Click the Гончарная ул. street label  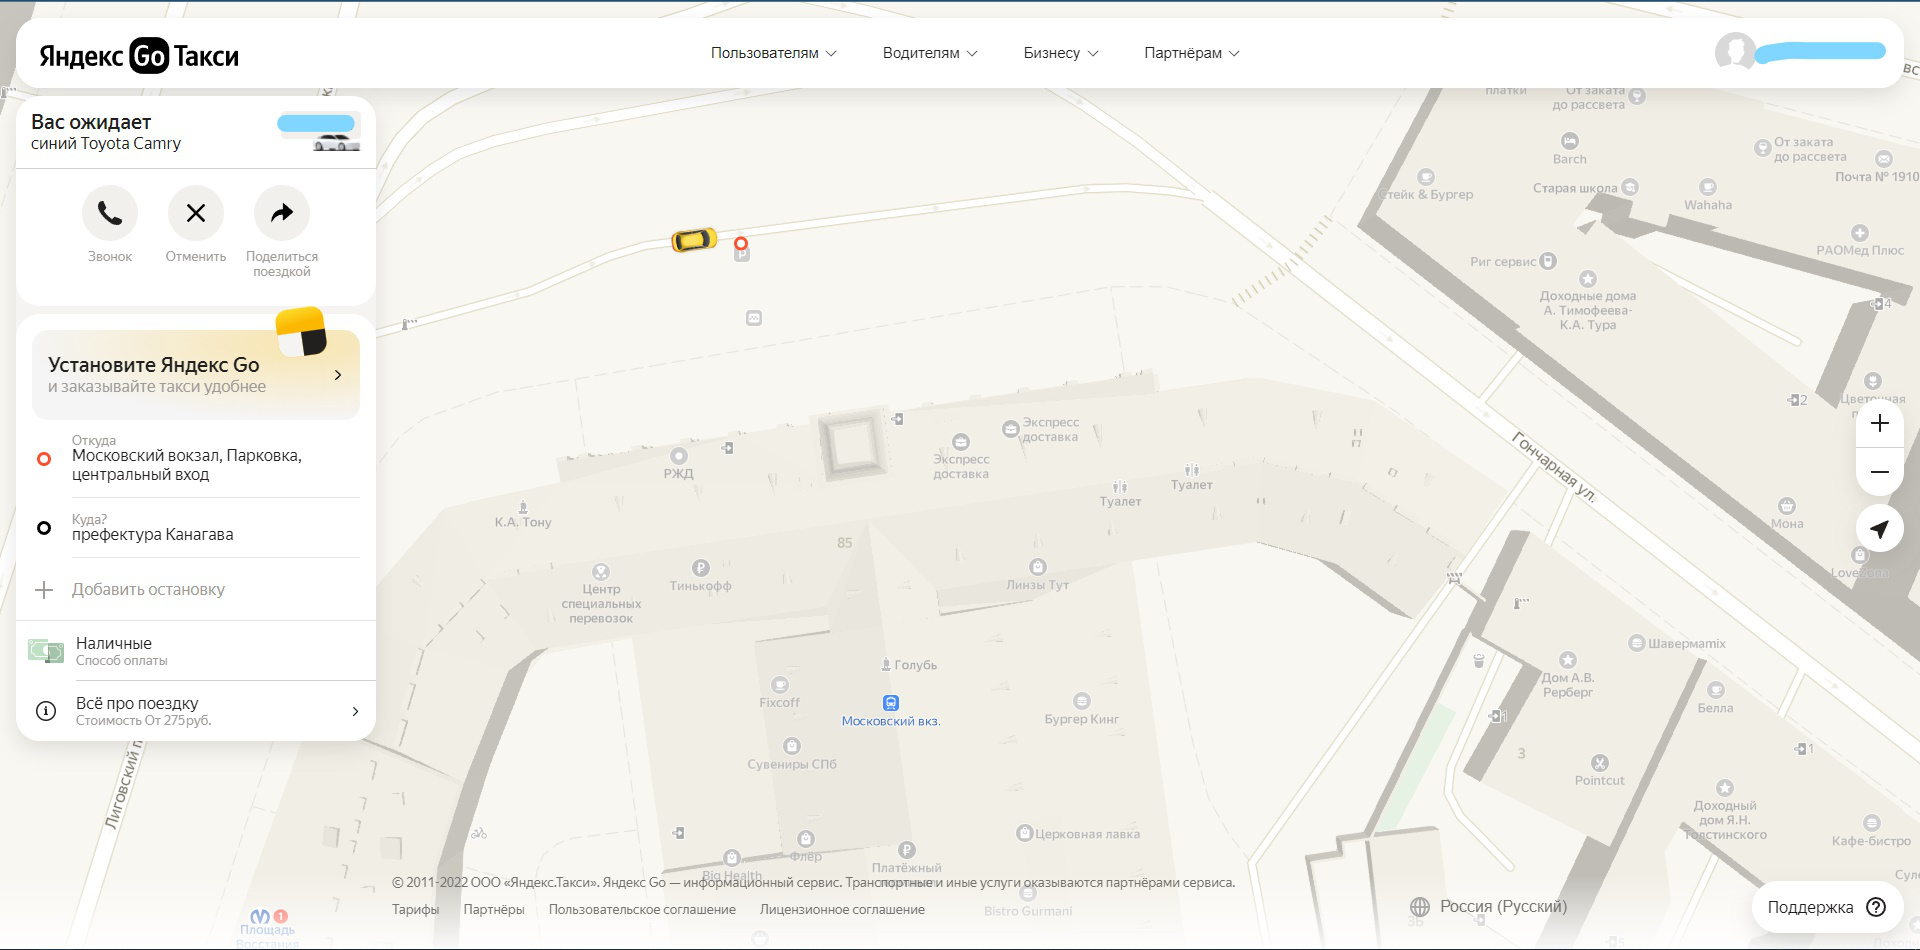[1553, 466]
